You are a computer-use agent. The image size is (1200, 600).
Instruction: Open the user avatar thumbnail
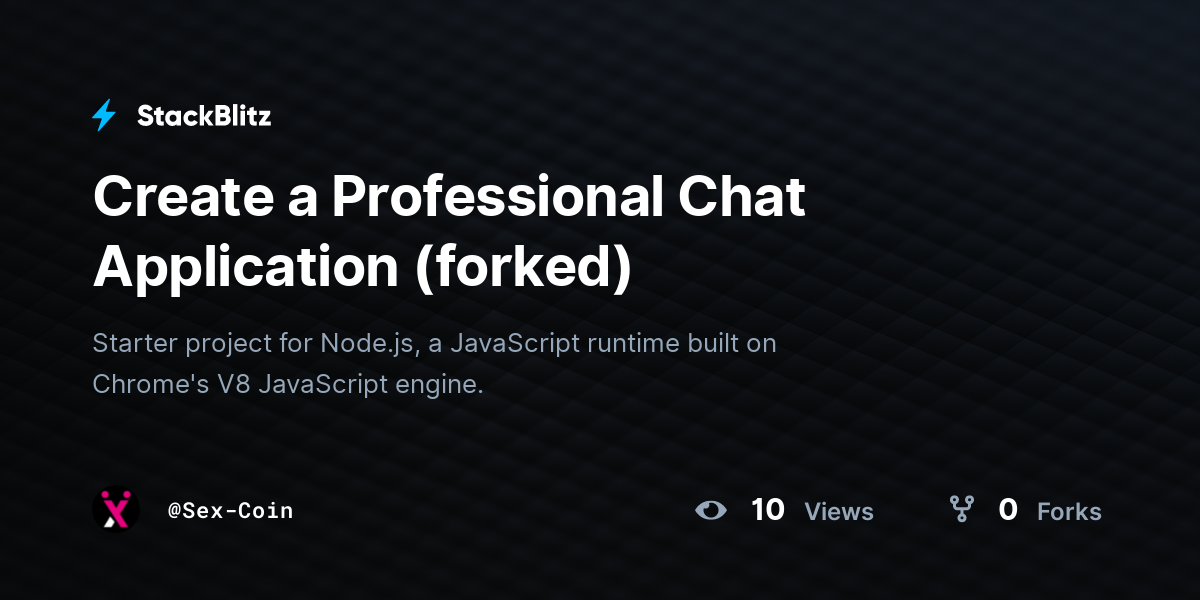(x=116, y=510)
